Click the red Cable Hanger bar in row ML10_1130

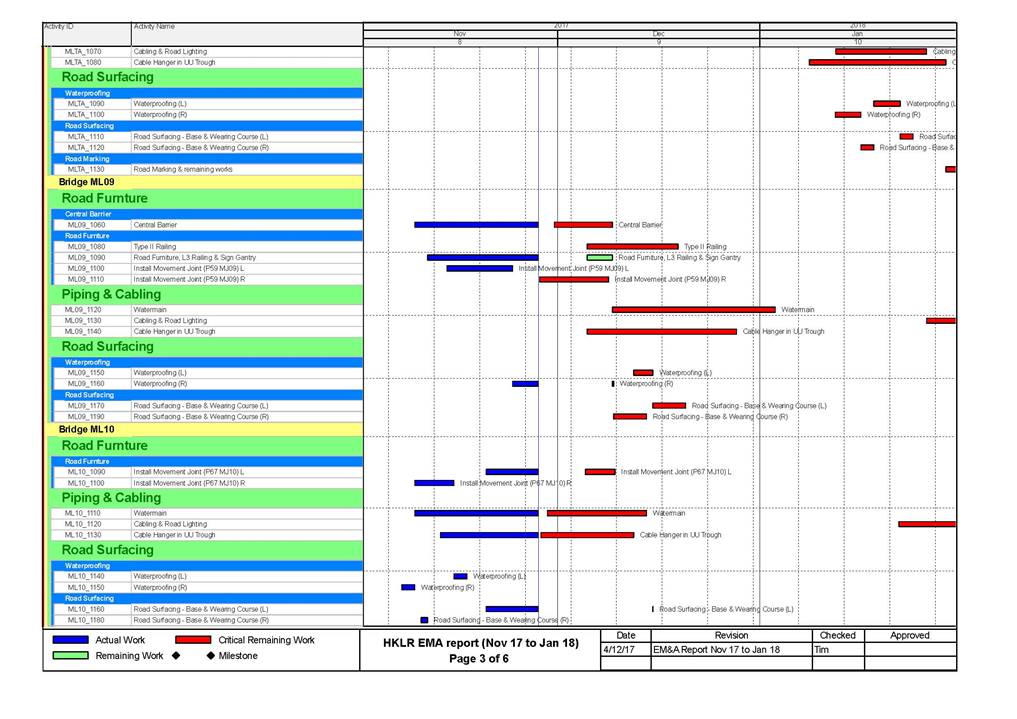587,535
